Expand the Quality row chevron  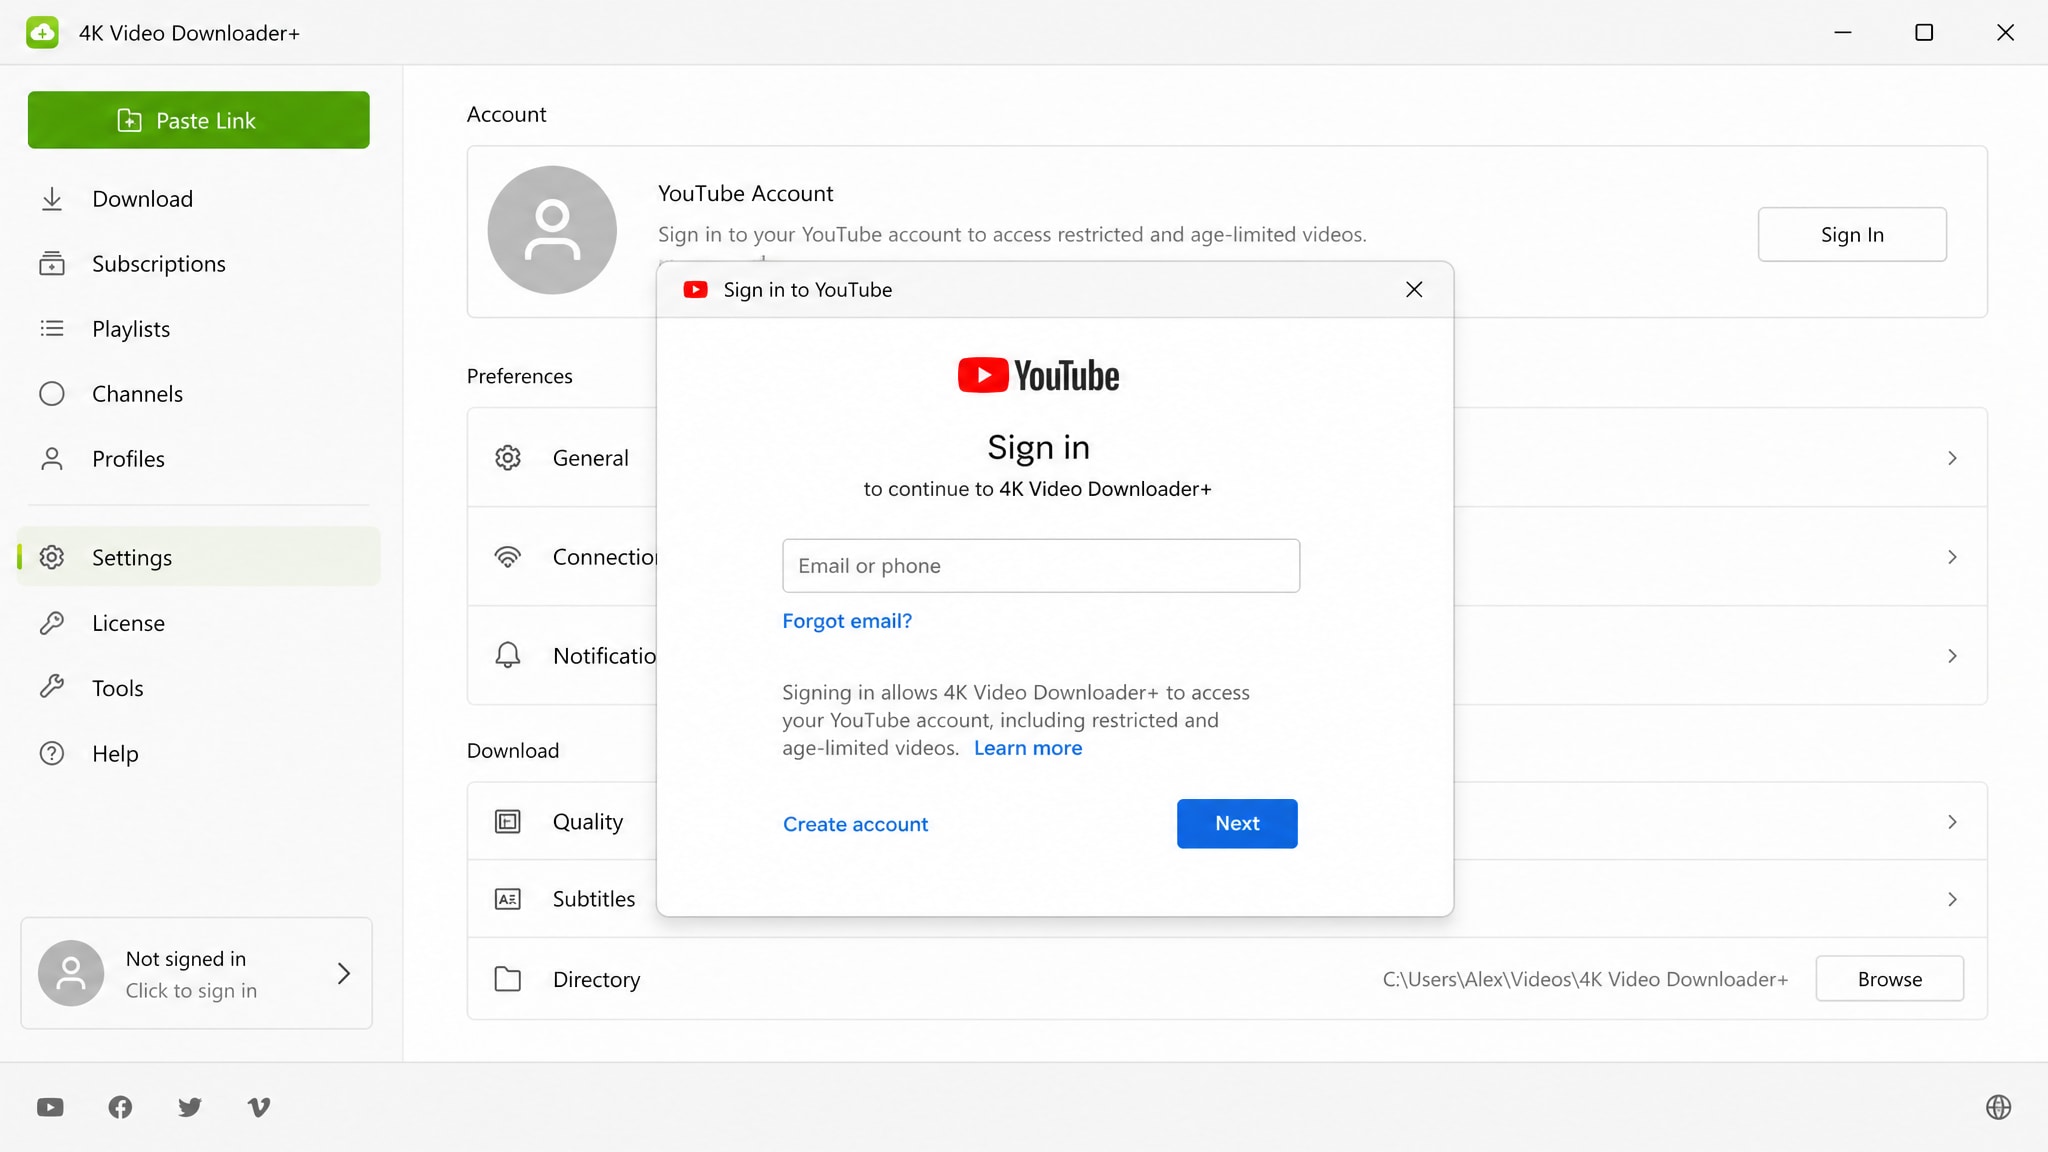1952,822
